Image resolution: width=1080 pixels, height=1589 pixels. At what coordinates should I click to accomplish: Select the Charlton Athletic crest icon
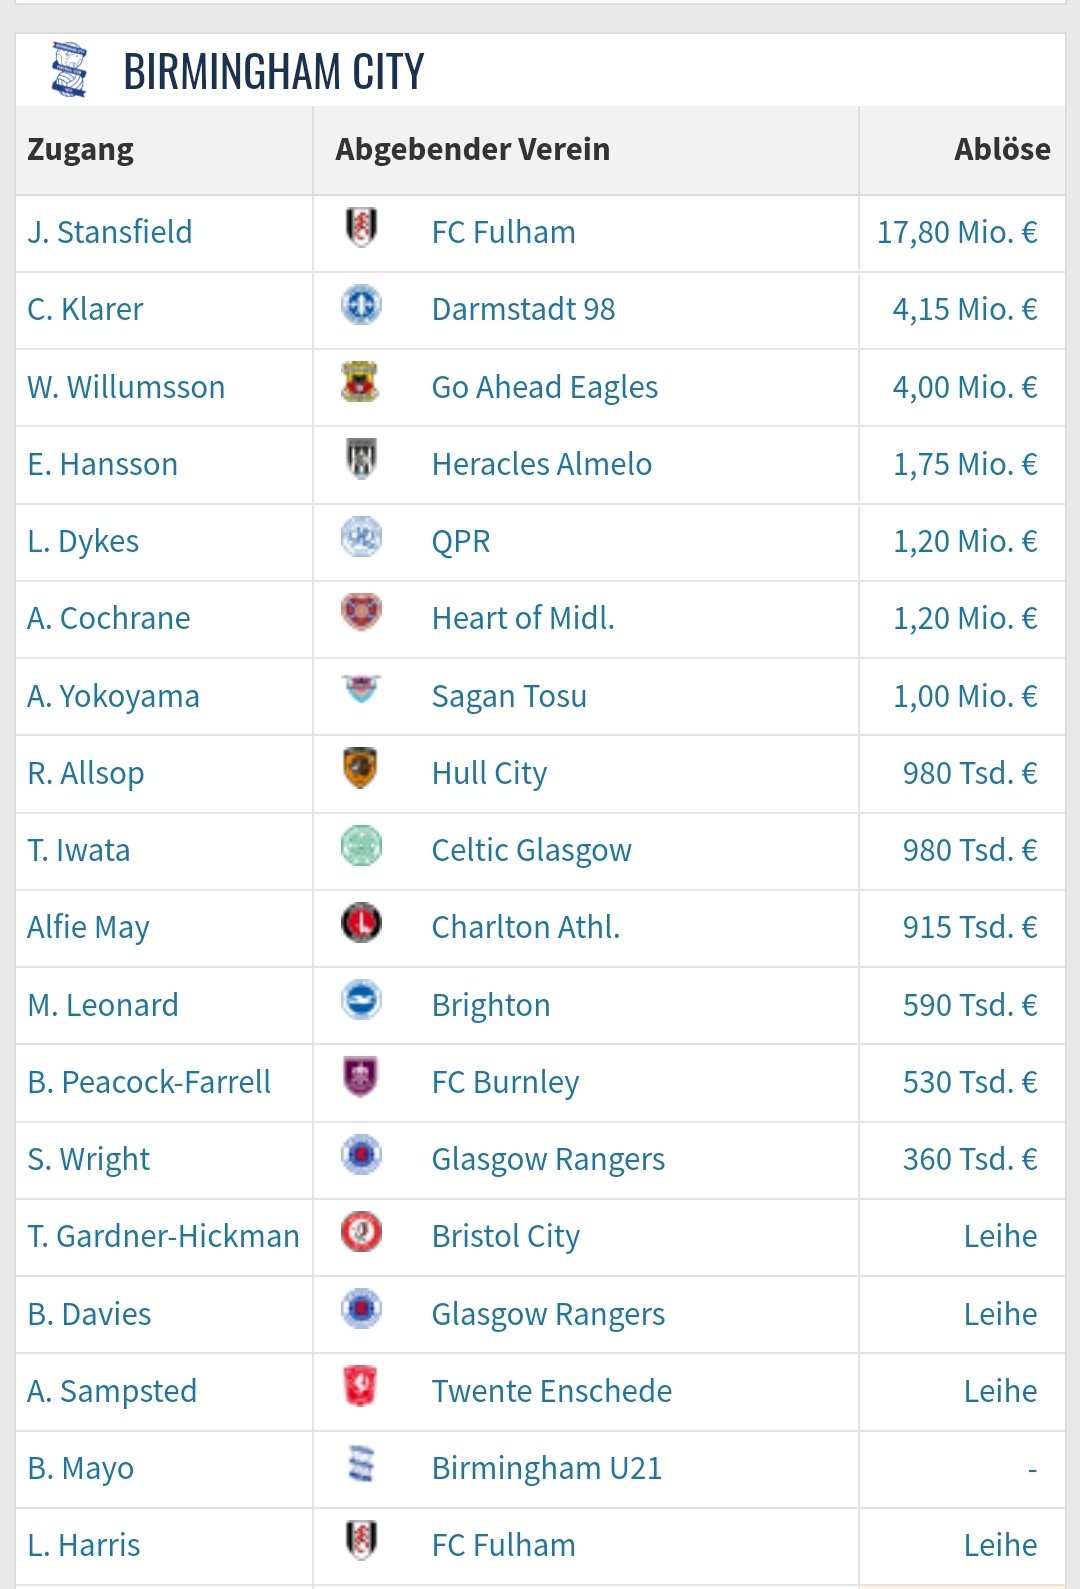[x=361, y=922]
